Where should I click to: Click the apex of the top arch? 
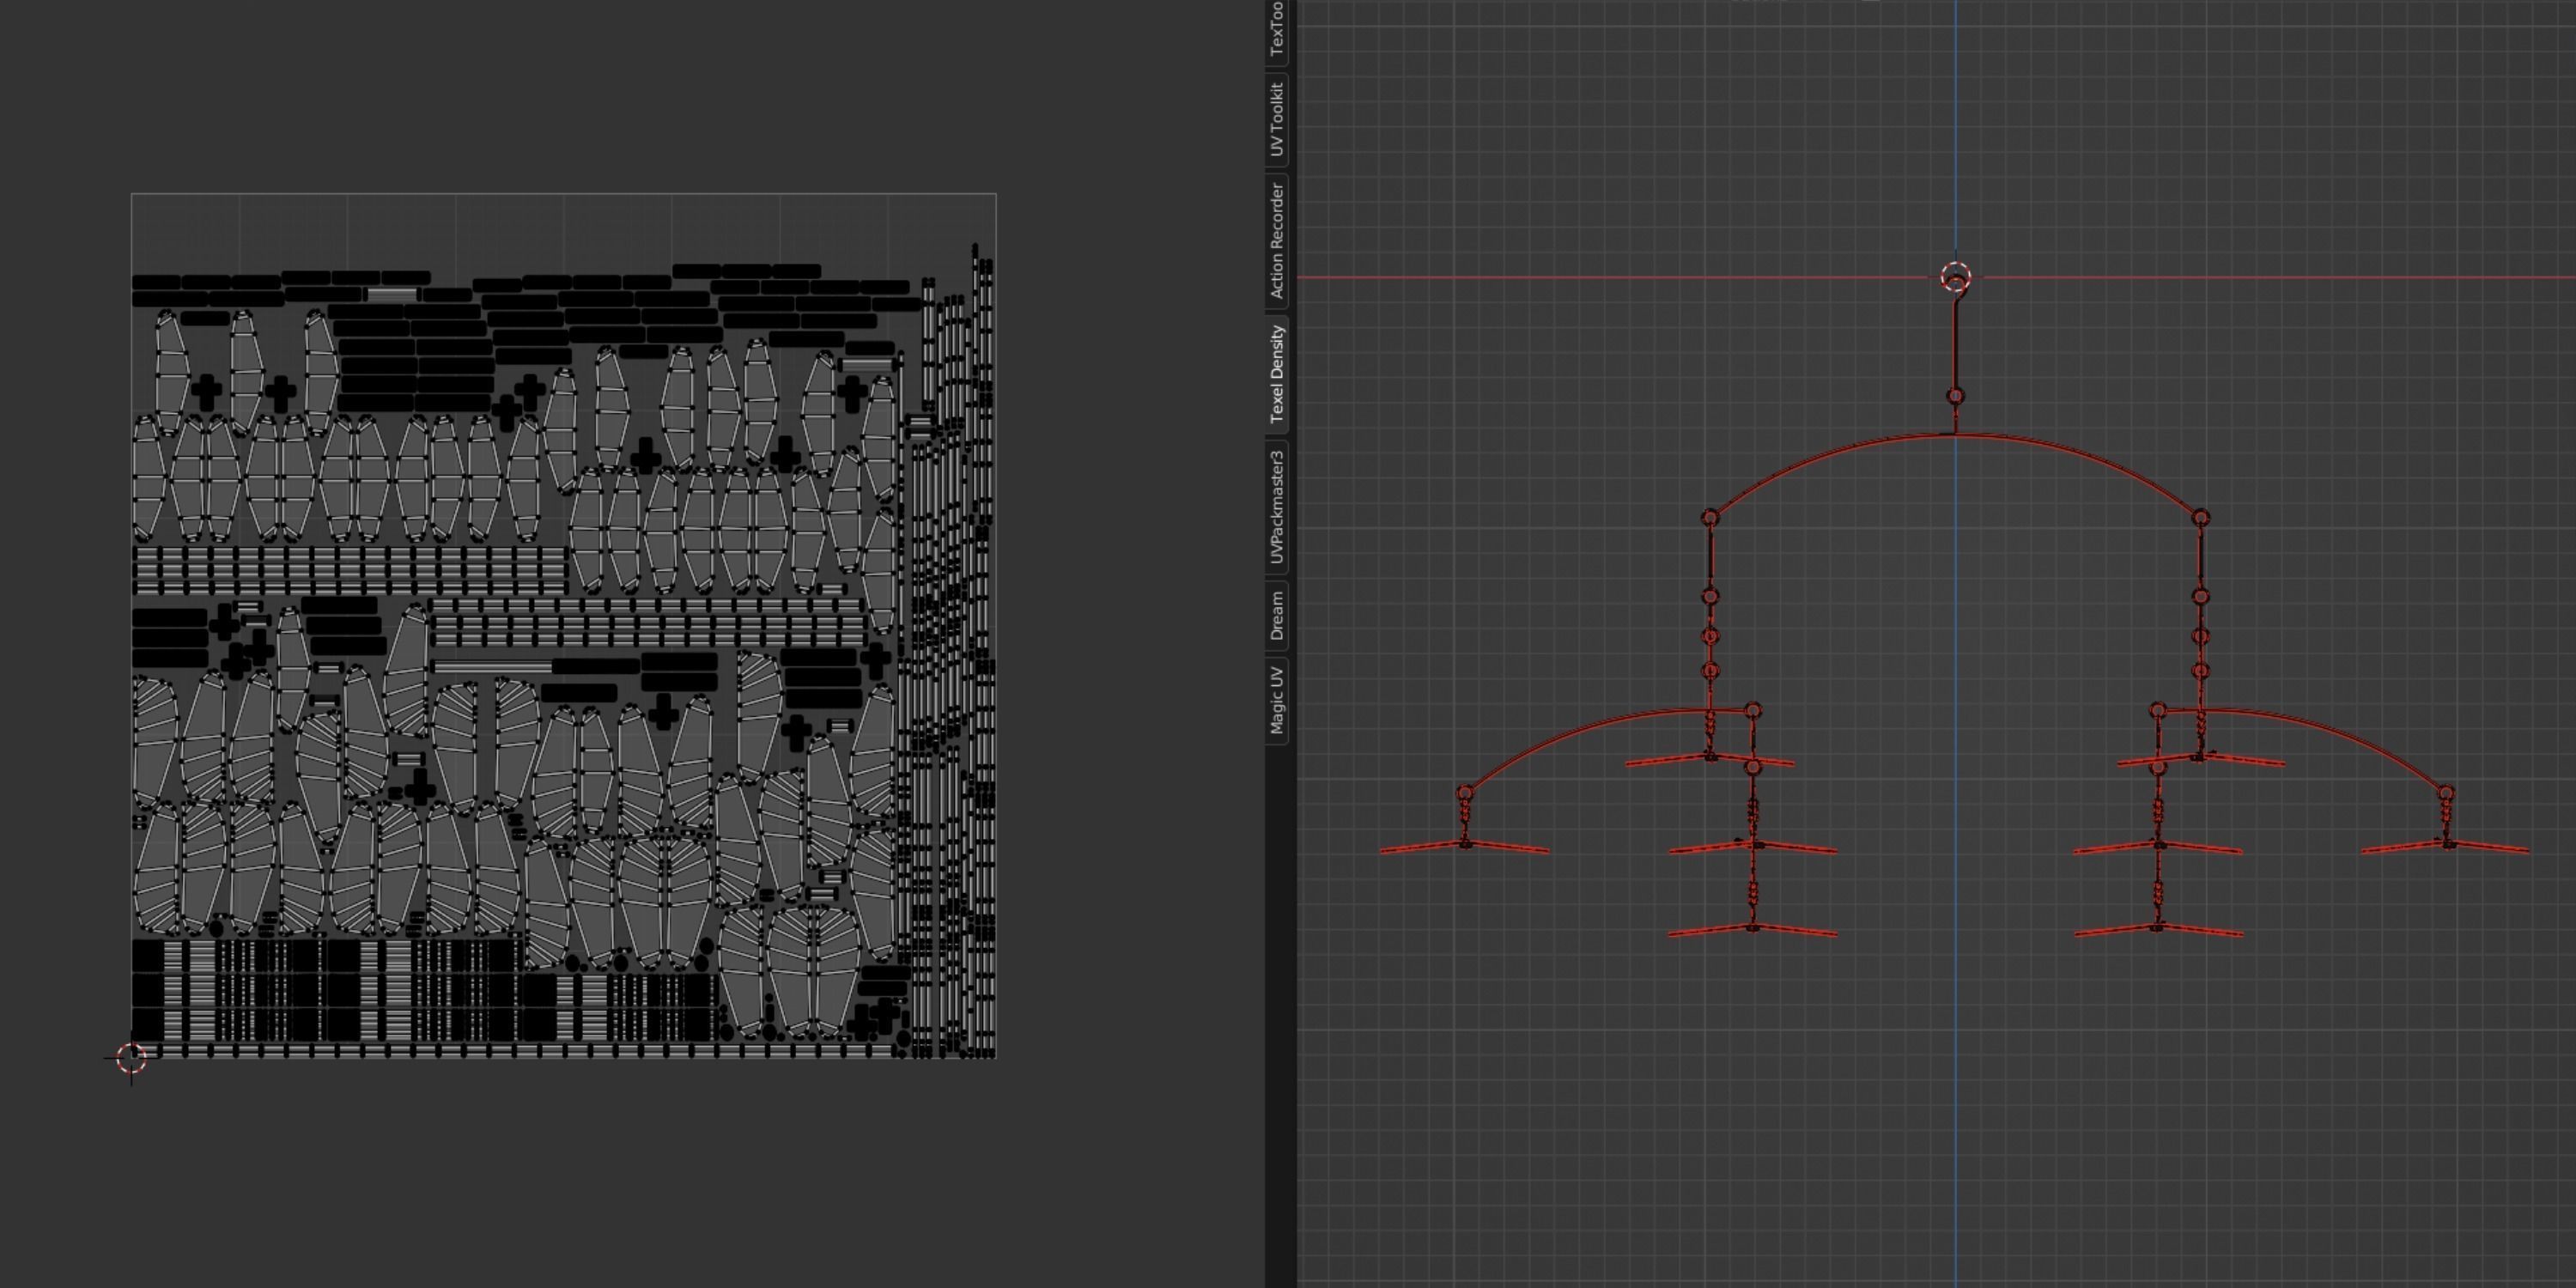point(1956,435)
